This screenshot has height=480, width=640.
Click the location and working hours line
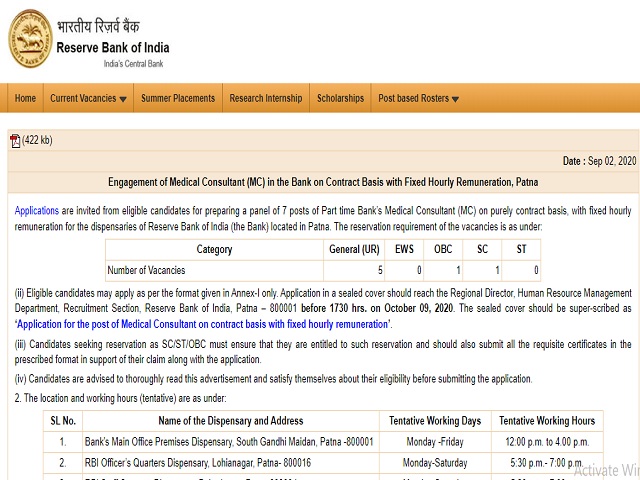[x=120, y=398]
